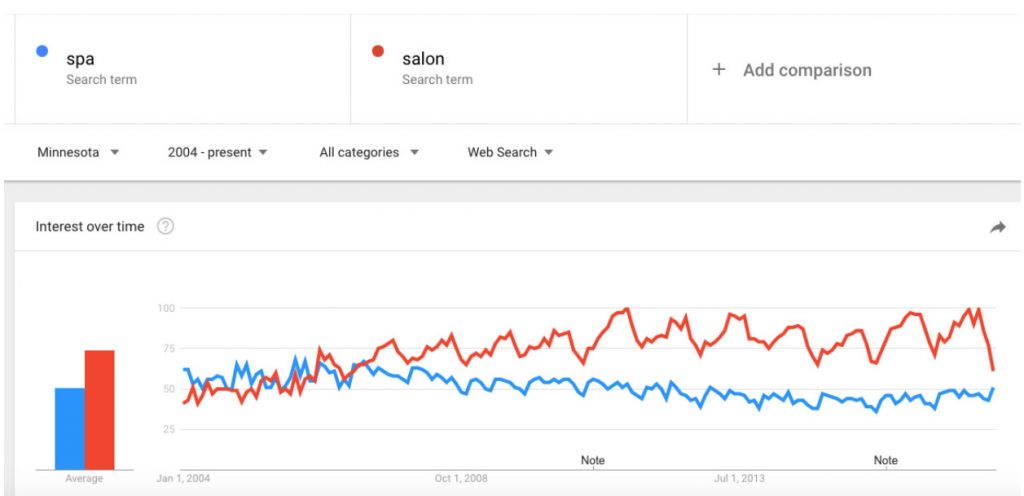
Task: Click the blue spa average bar
Action: (70, 429)
